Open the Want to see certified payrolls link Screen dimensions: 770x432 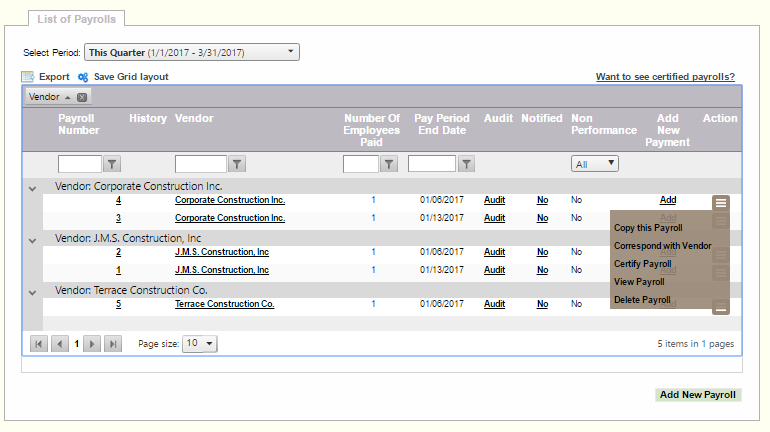click(665, 77)
